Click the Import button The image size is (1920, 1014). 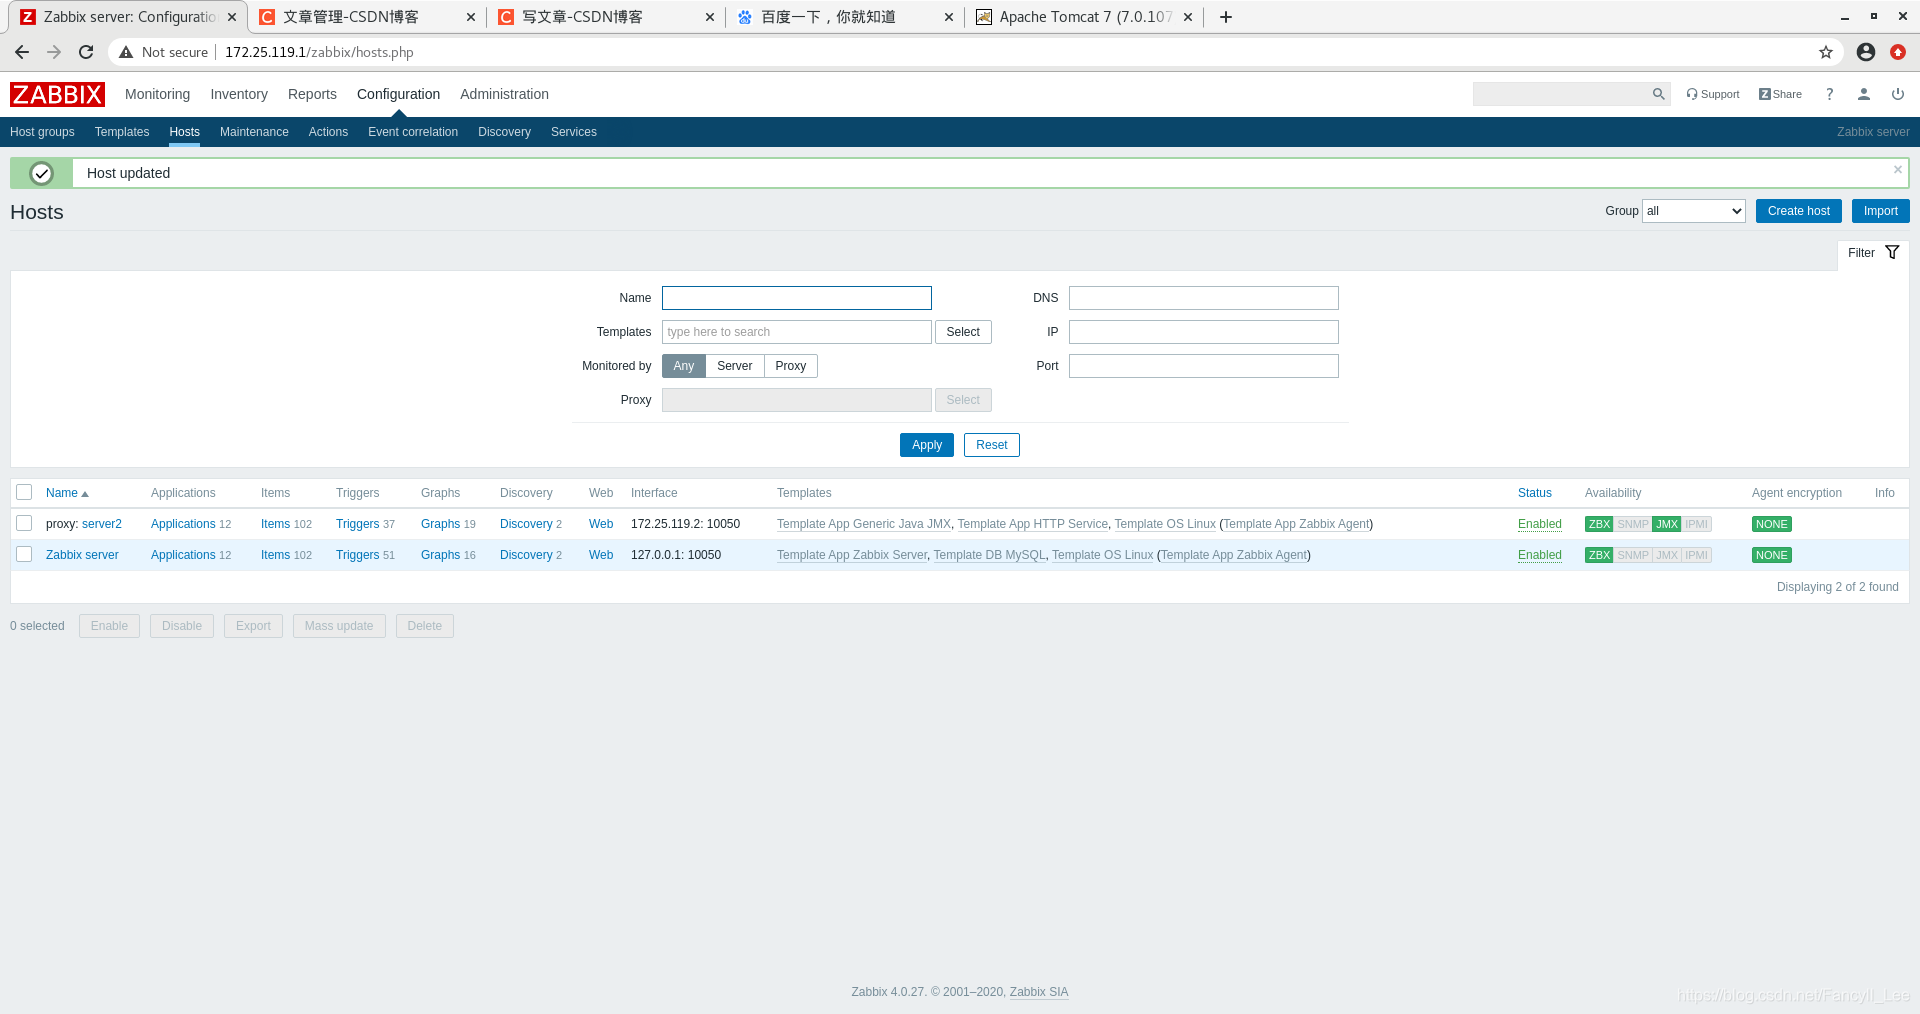pos(1880,211)
